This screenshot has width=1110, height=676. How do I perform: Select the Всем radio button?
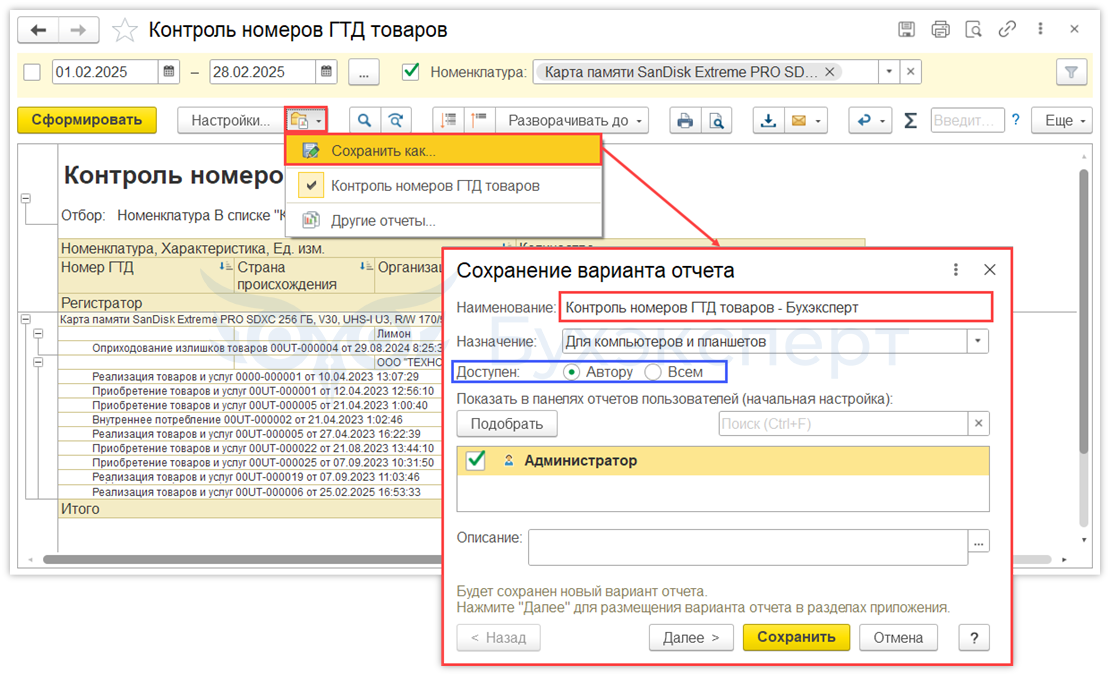tap(654, 372)
